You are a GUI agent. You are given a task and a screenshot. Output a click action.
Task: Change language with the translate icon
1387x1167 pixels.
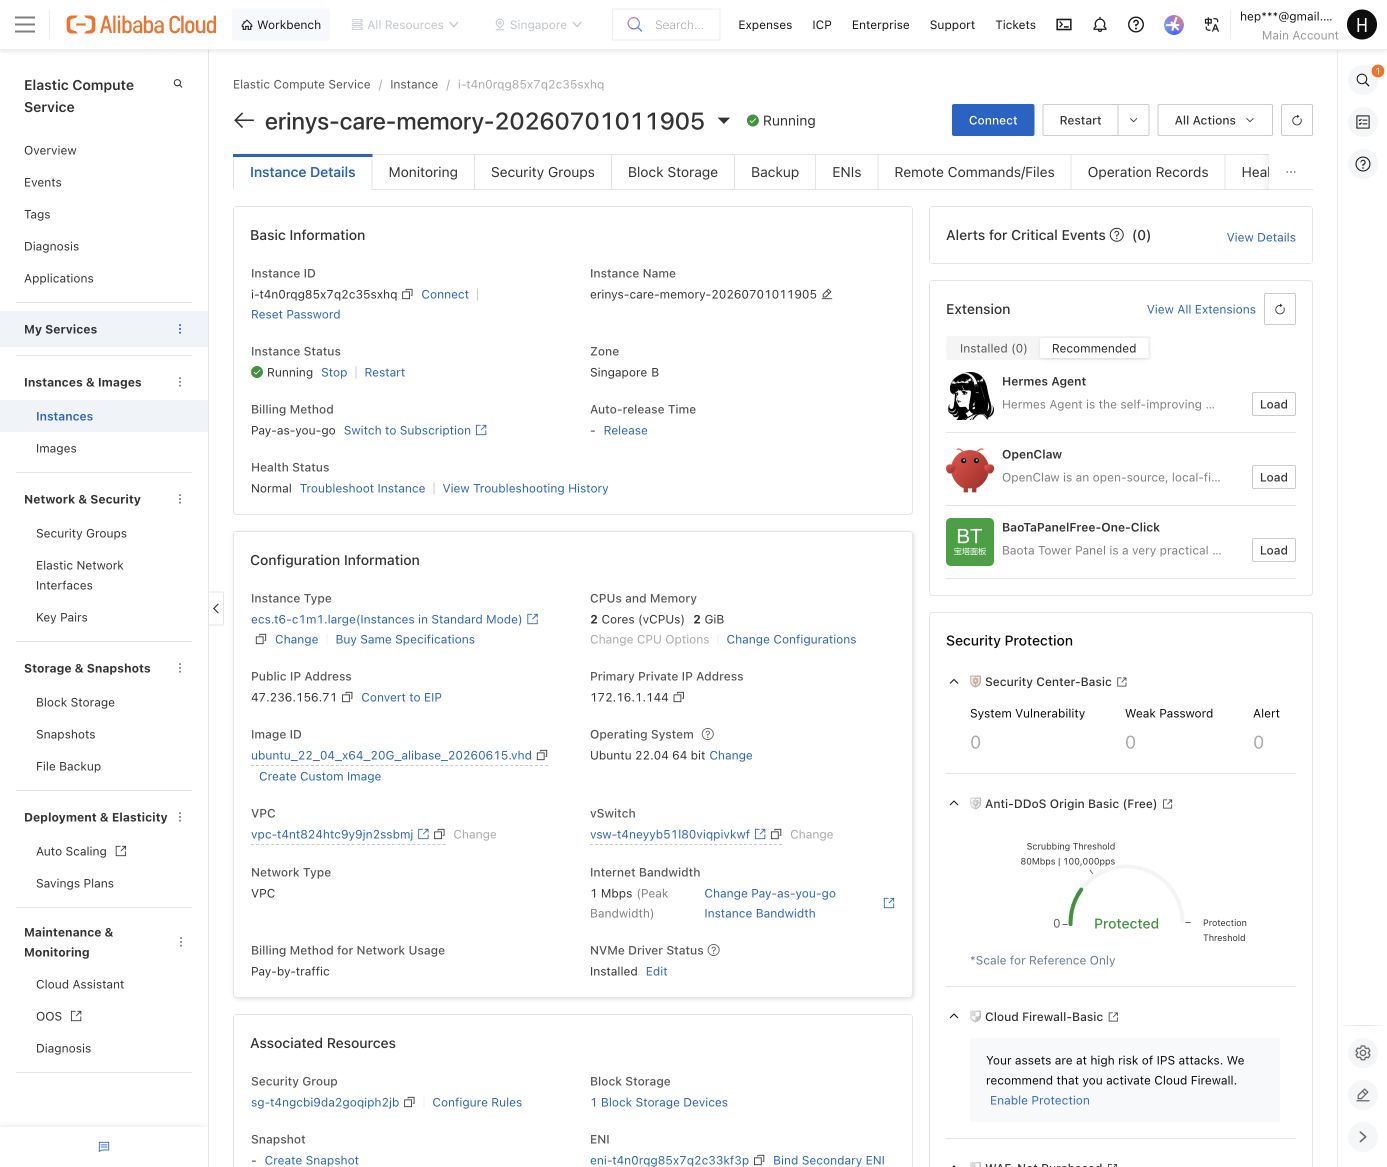click(1212, 25)
